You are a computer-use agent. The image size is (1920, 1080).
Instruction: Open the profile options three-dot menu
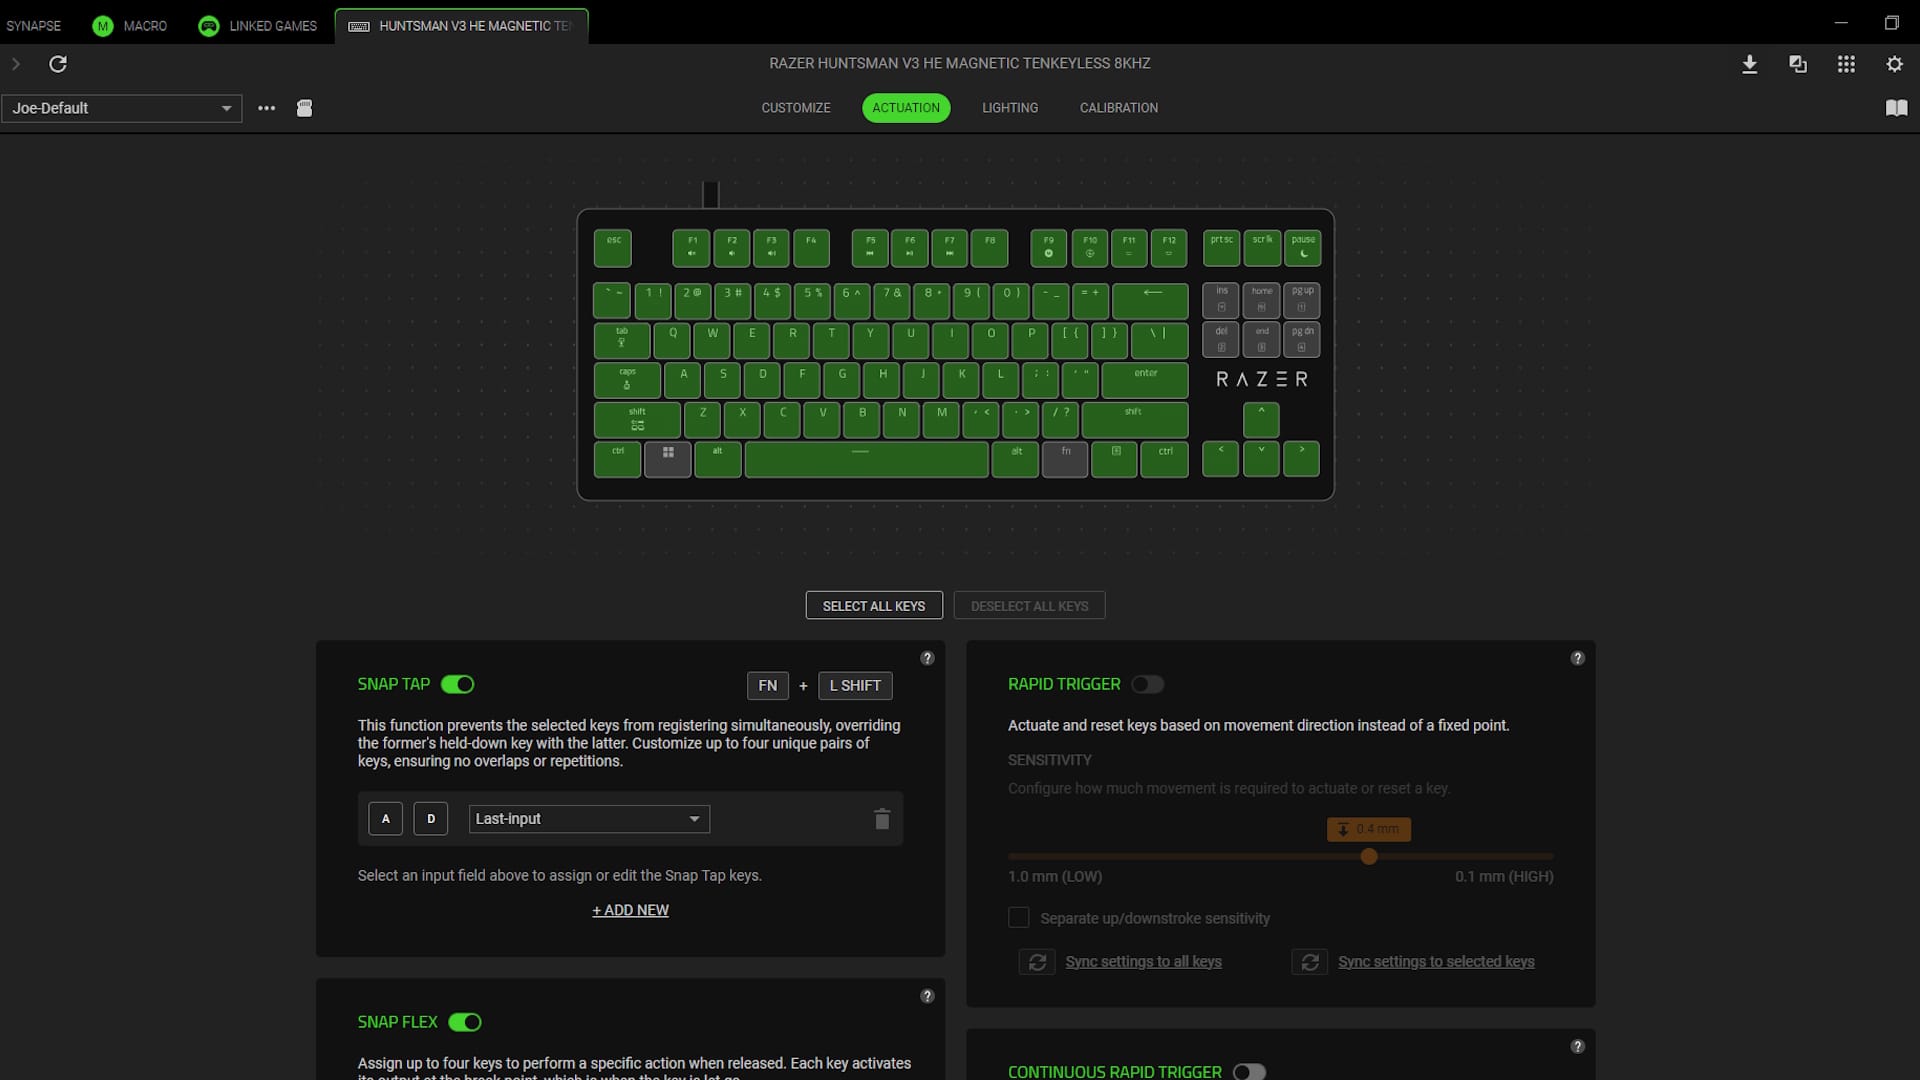(266, 108)
